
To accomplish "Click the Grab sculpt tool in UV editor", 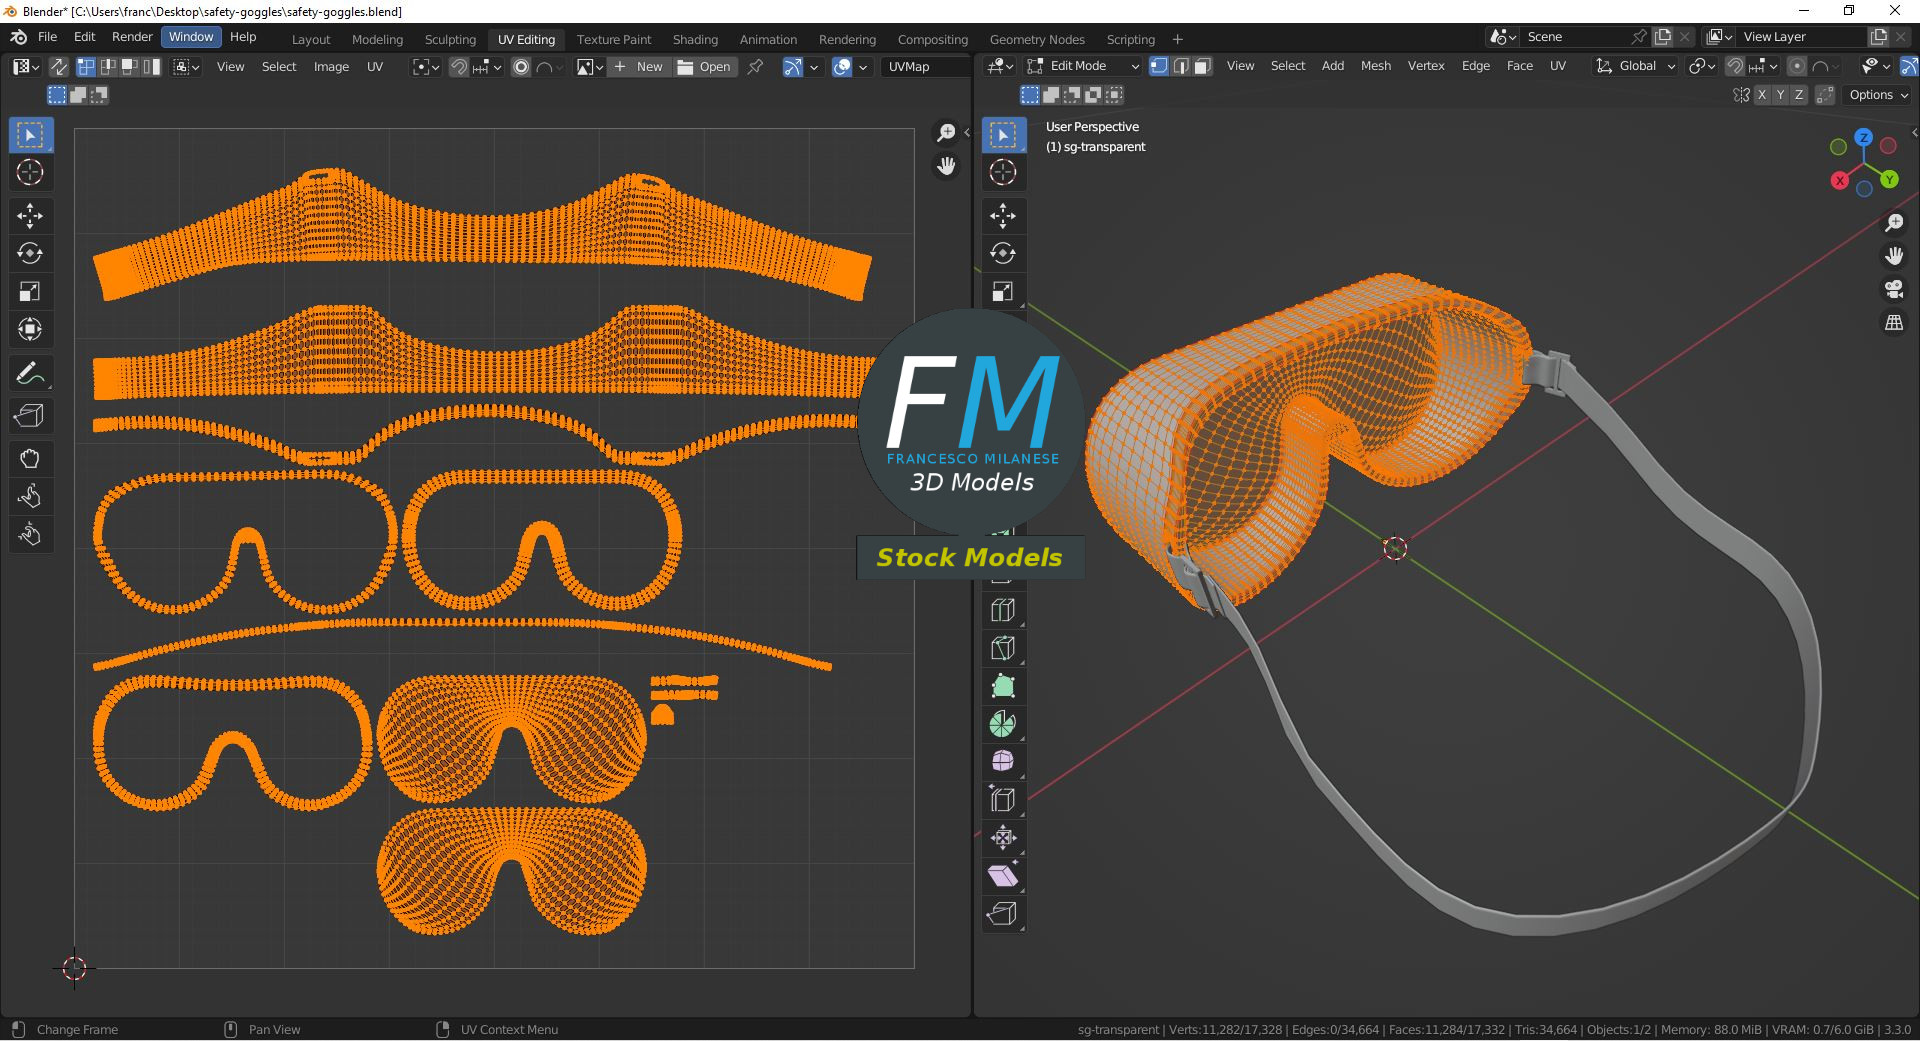I will [x=29, y=459].
